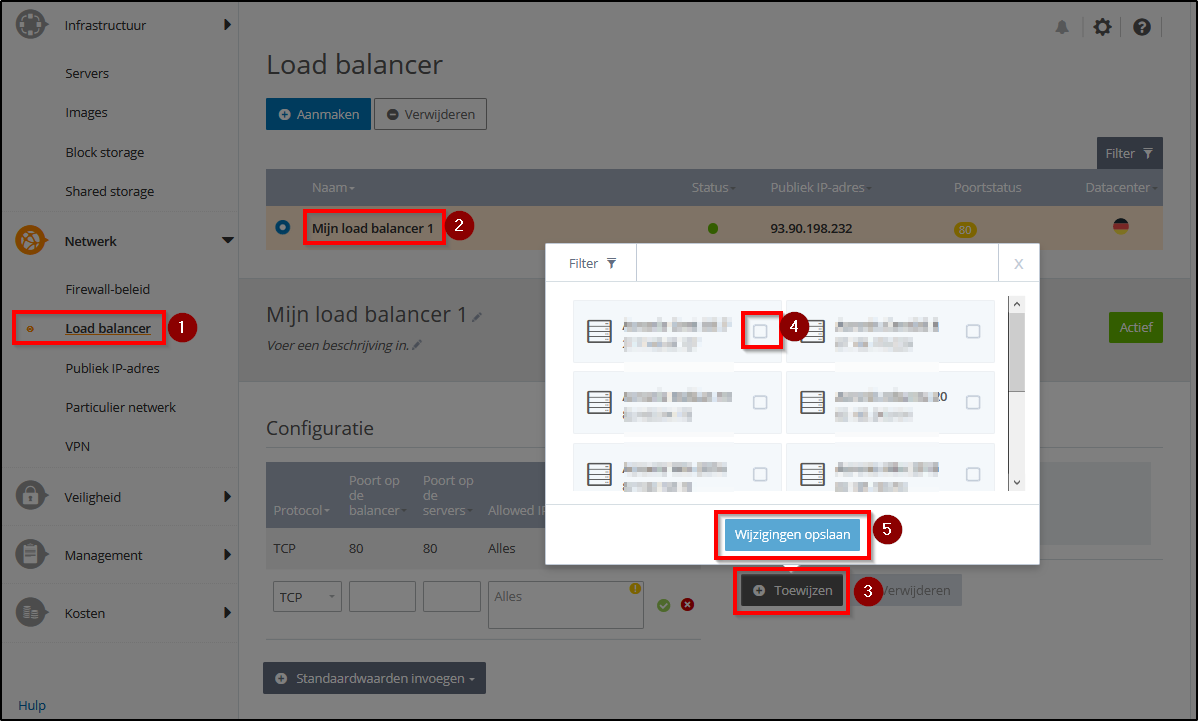Click the Aanmaken button

pyautogui.click(x=318, y=114)
